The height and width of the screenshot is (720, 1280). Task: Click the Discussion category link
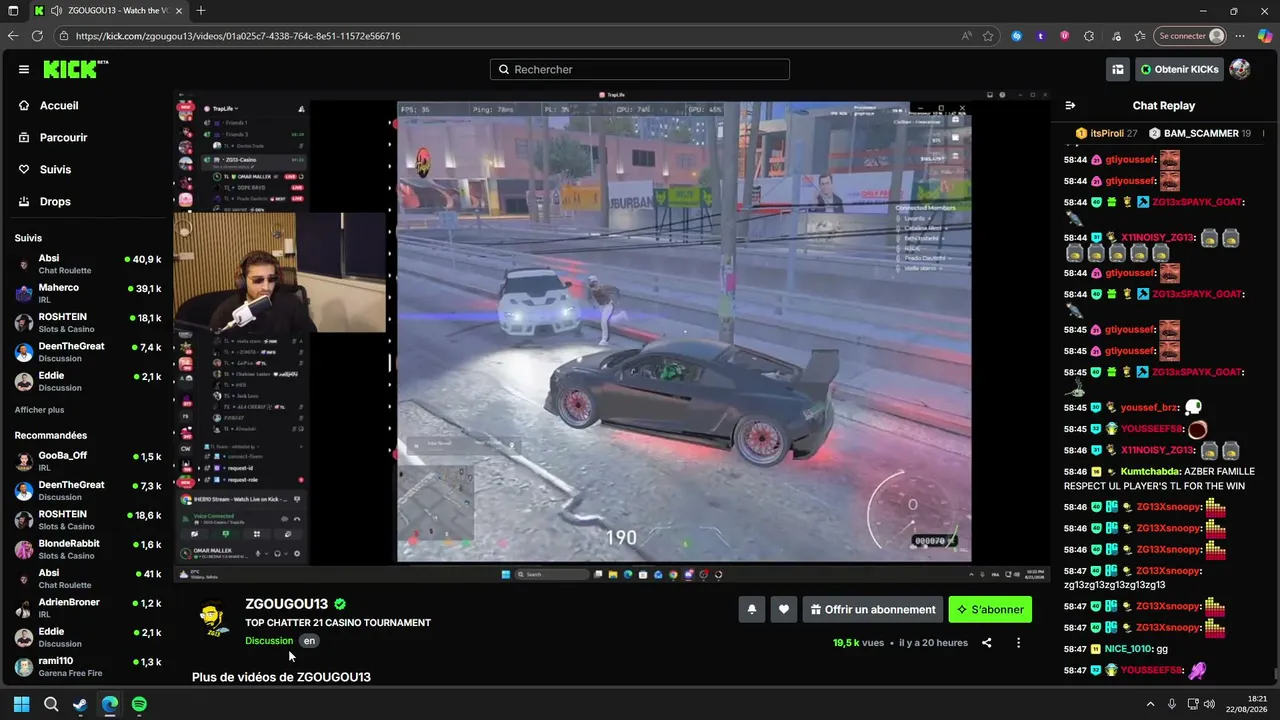(x=269, y=641)
